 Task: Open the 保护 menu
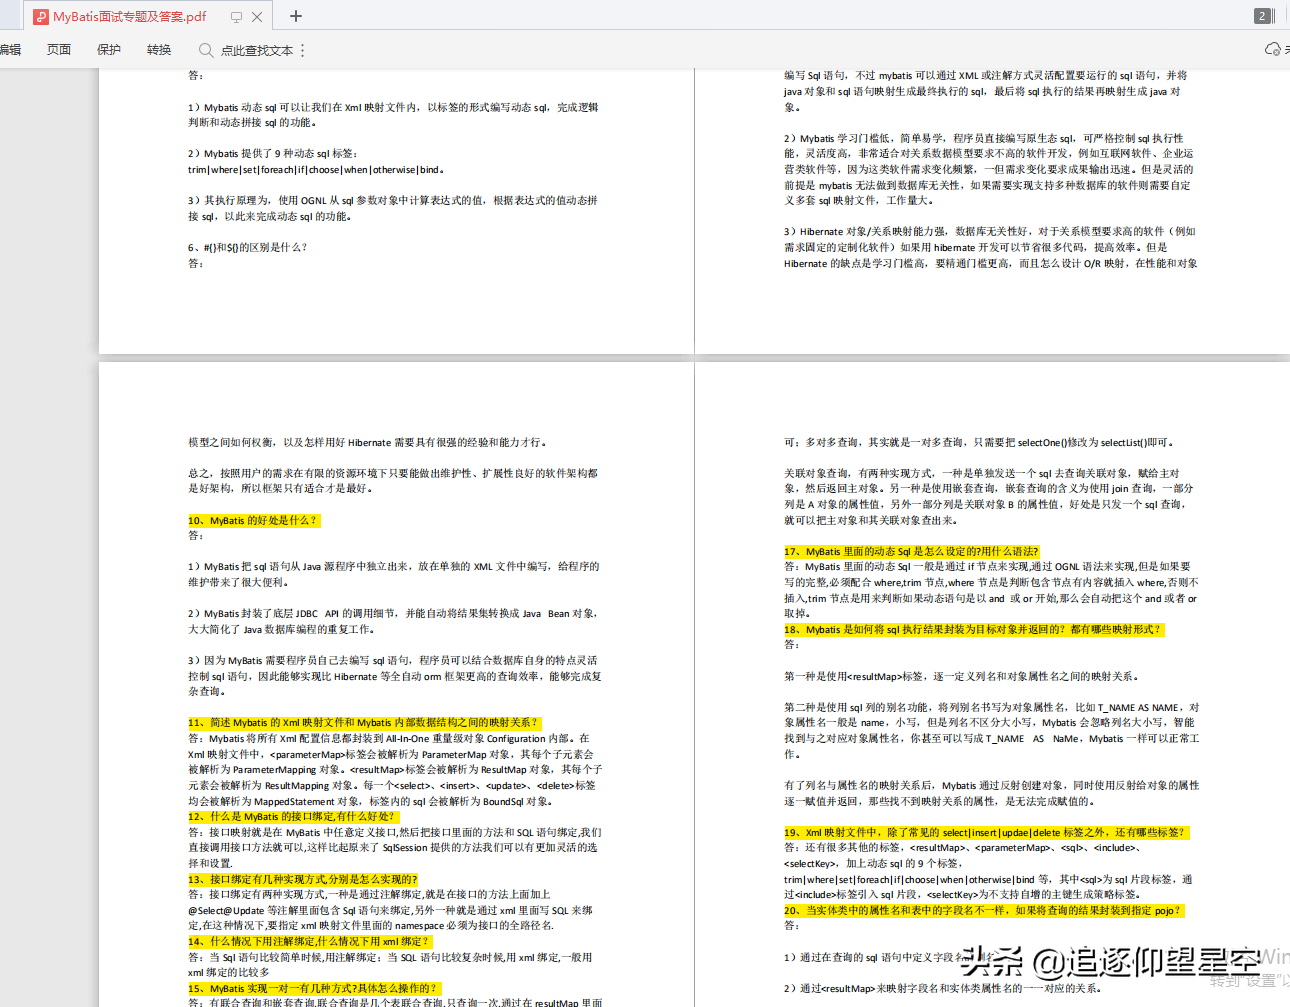pyautogui.click(x=109, y=50)
